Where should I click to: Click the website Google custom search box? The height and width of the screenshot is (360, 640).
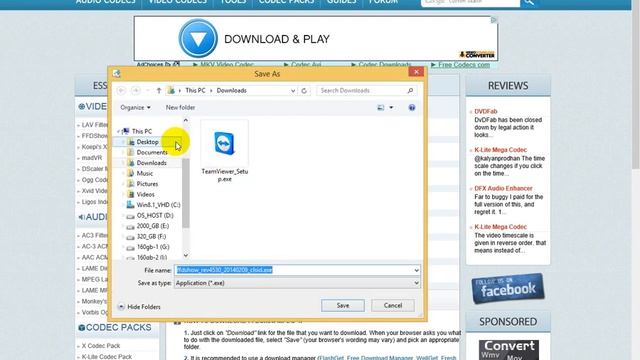(471, 2)
